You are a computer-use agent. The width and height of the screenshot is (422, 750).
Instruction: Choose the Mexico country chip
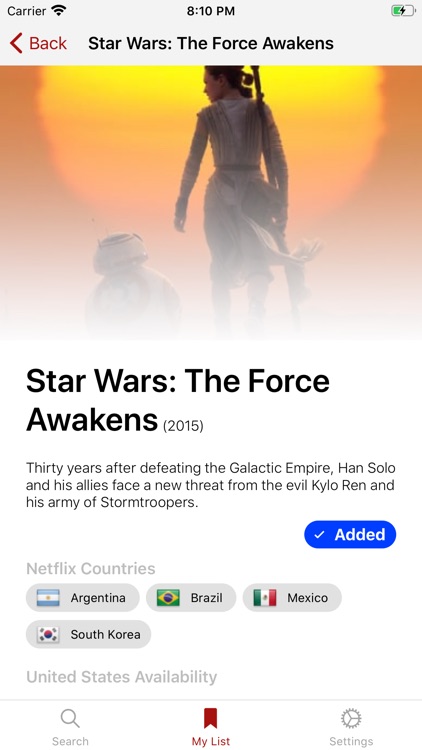coord(292,597)
